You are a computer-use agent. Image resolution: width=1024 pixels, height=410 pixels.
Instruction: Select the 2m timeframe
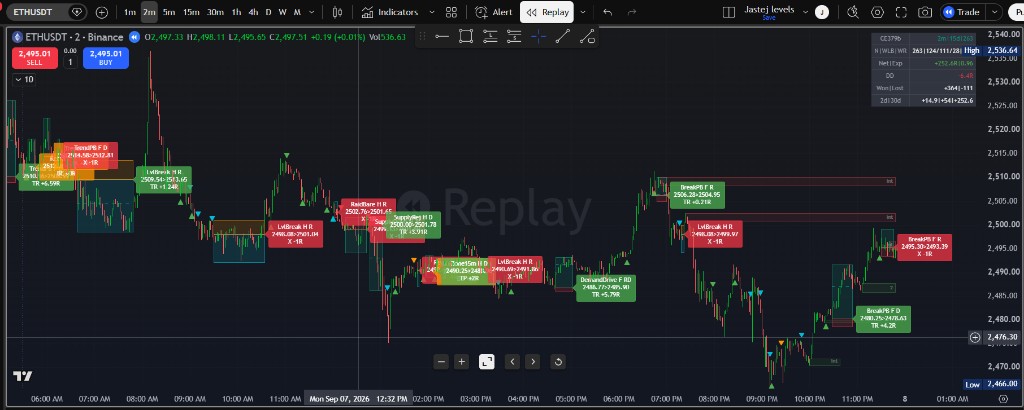click(149, 12)
